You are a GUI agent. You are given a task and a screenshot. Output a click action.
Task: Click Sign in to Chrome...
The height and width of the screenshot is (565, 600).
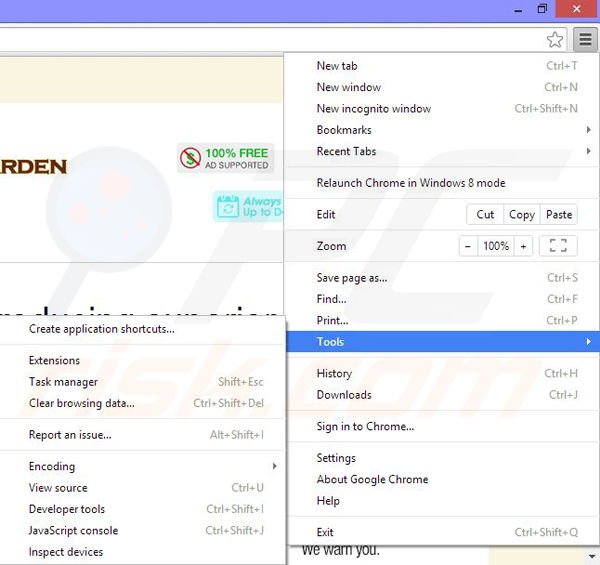(x=443, y=426)
